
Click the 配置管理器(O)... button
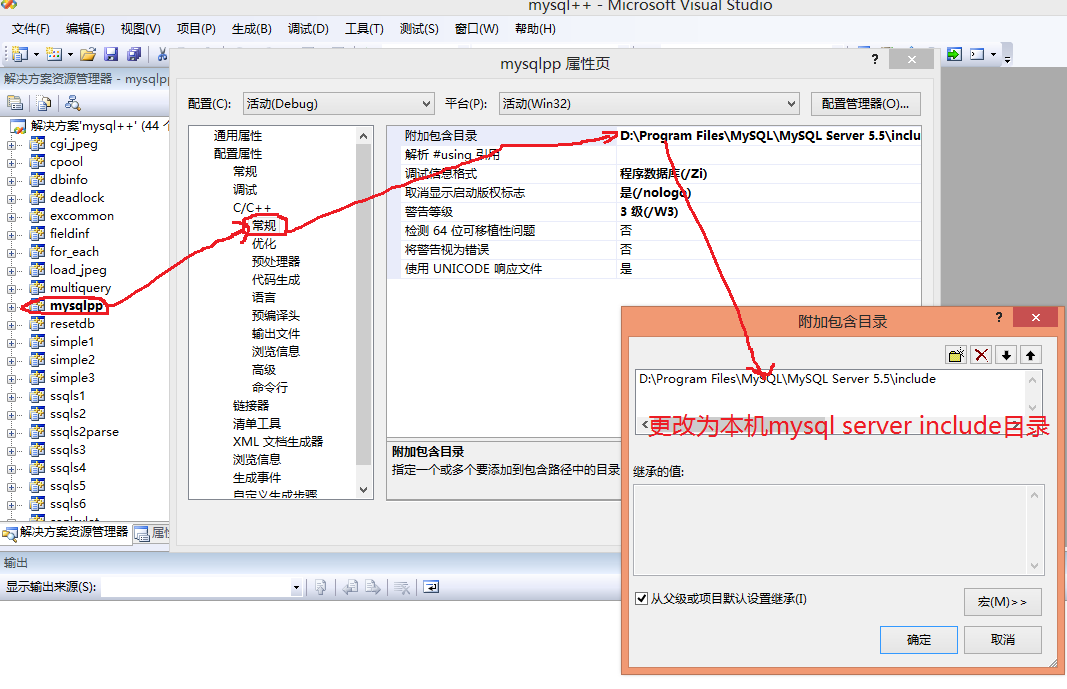click(x=866, y=103)
